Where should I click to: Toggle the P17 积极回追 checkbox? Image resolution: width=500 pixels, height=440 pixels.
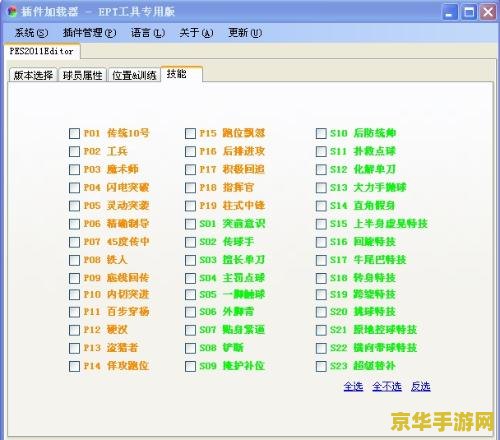click(190, 169)
